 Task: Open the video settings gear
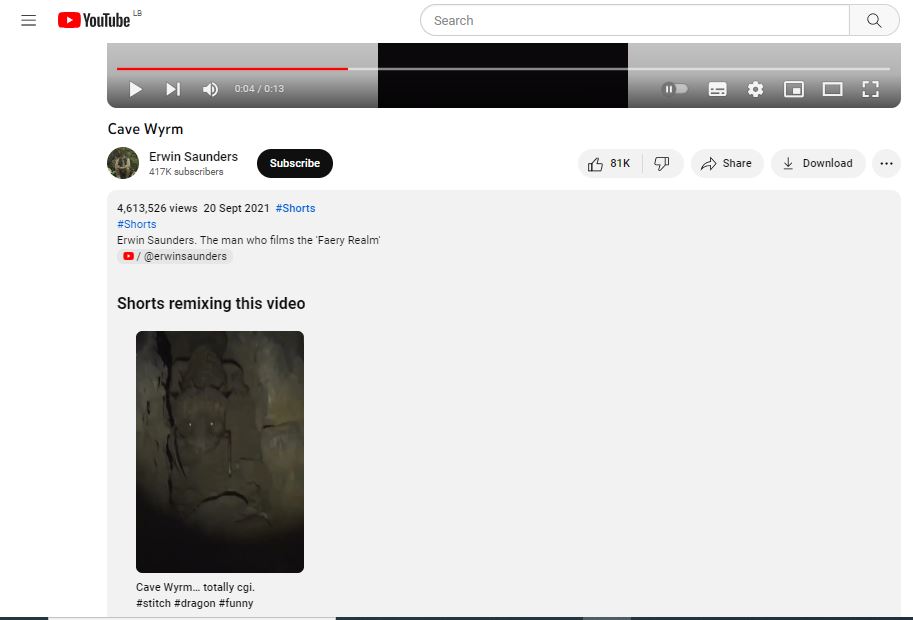coord(755,89)
